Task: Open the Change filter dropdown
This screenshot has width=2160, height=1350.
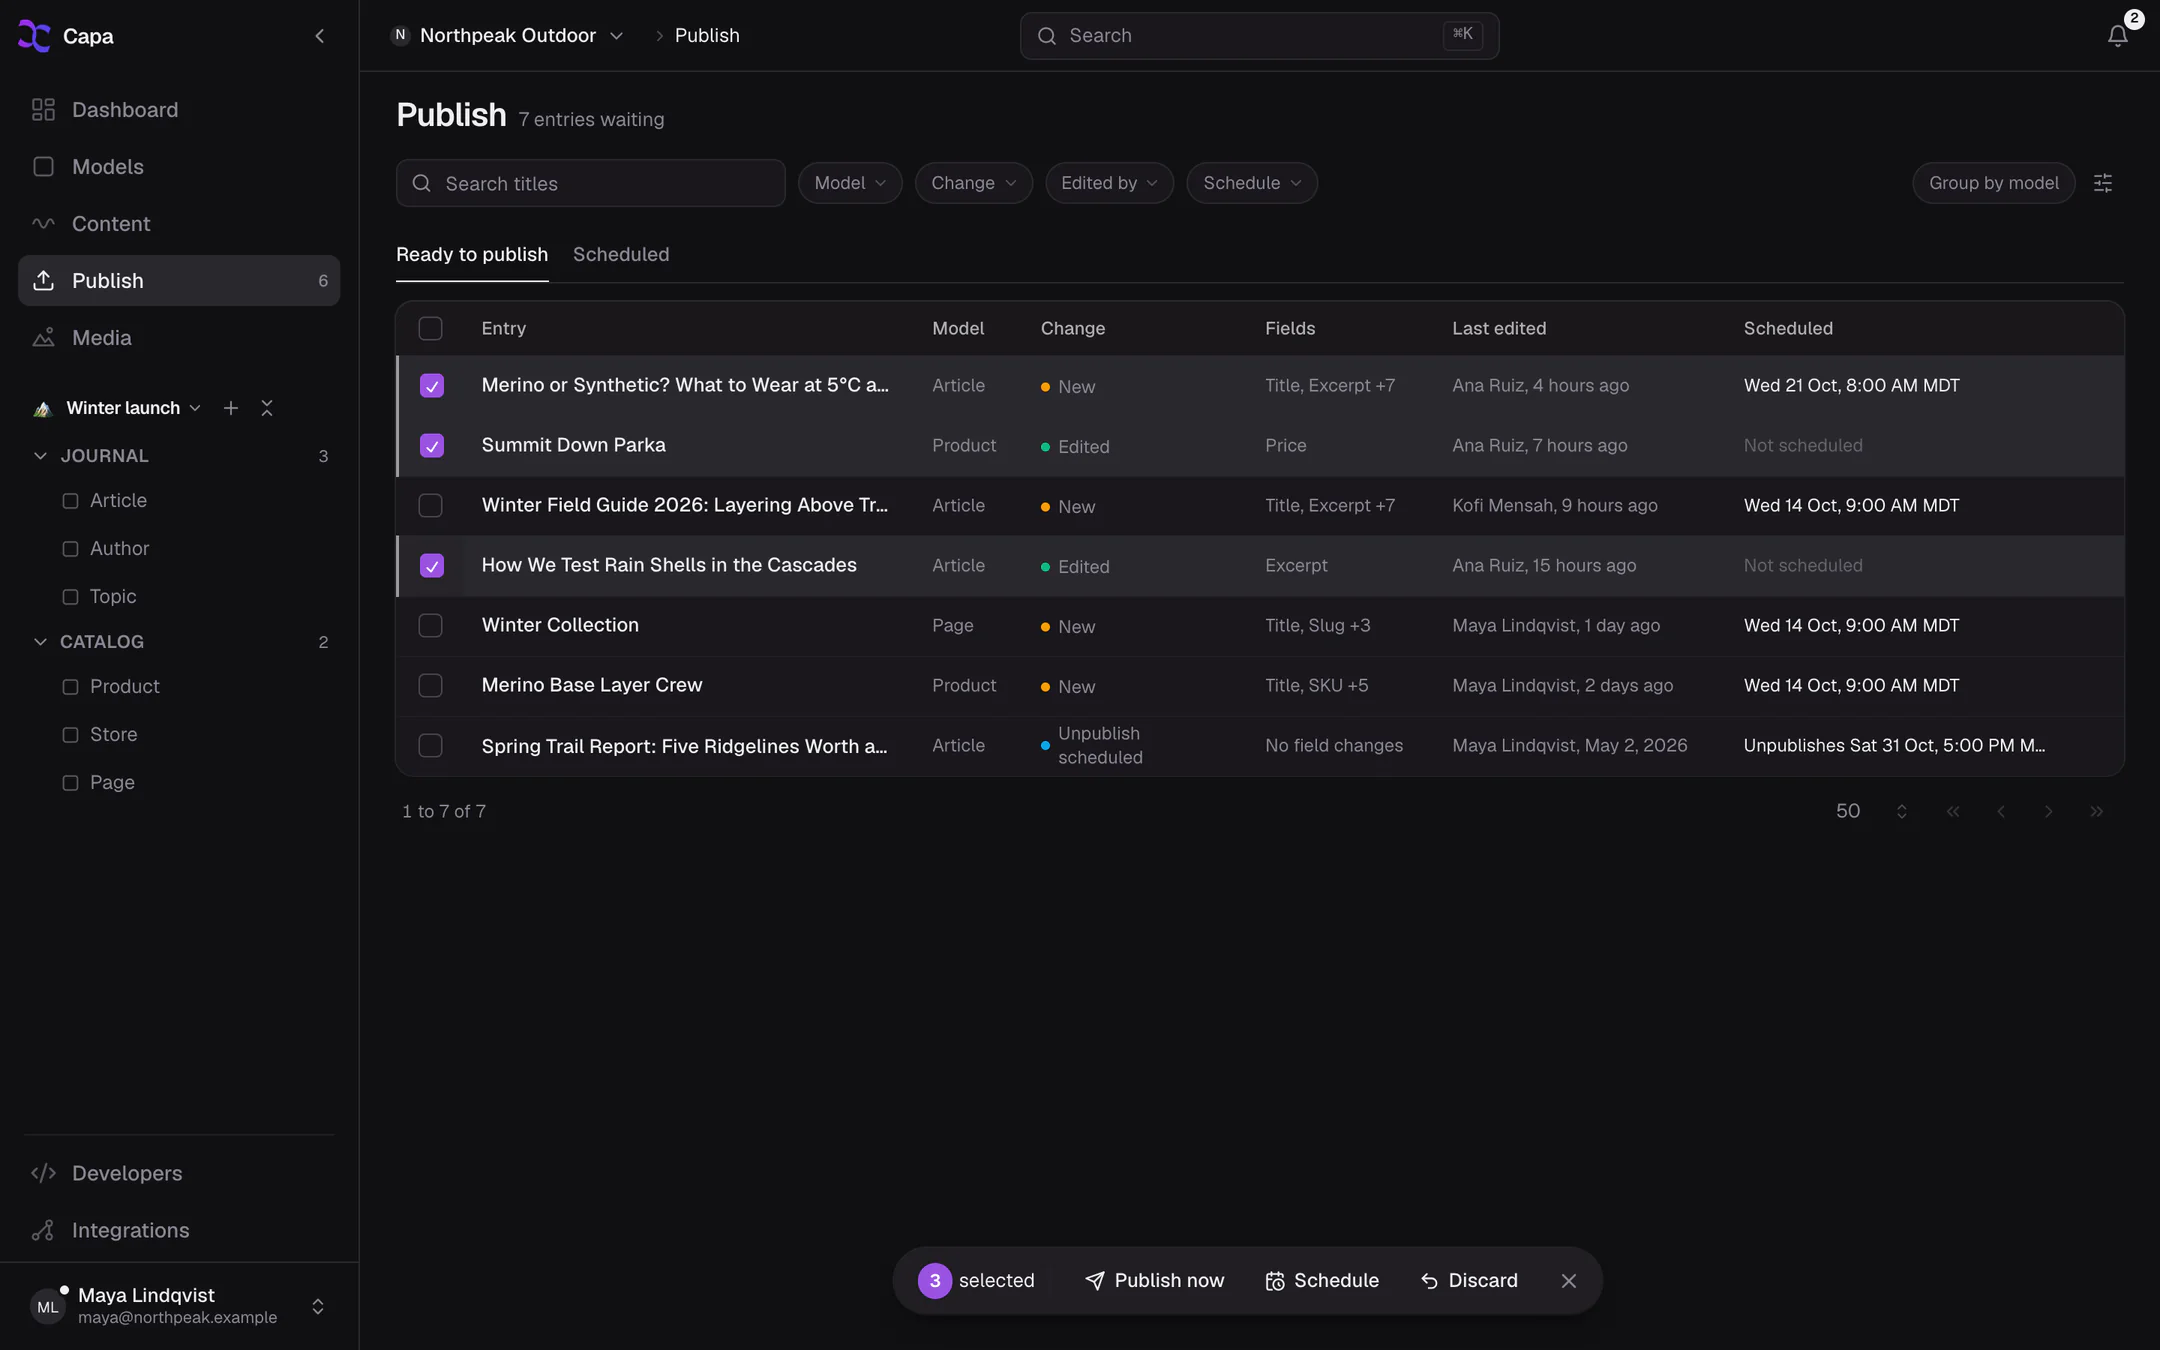Action: click(974, 183)
